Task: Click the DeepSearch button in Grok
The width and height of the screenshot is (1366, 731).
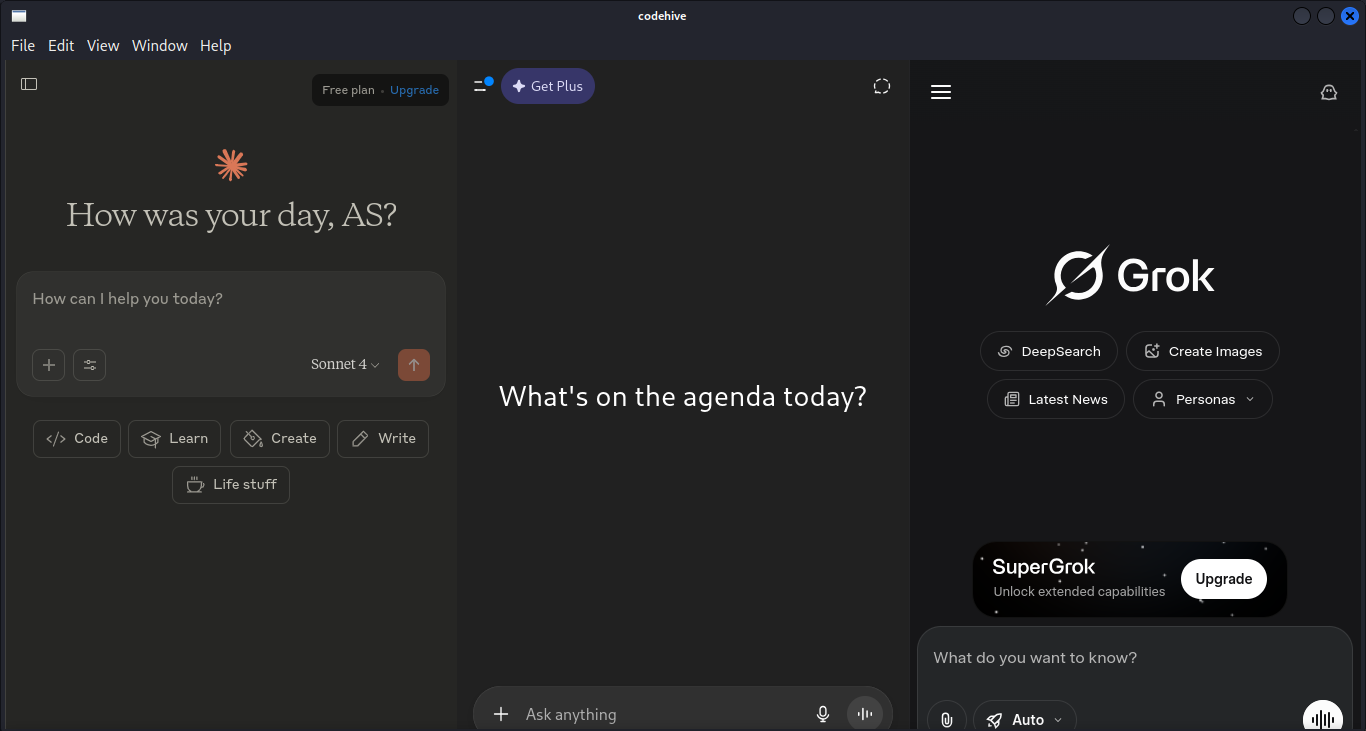Action: point(1049,351)
